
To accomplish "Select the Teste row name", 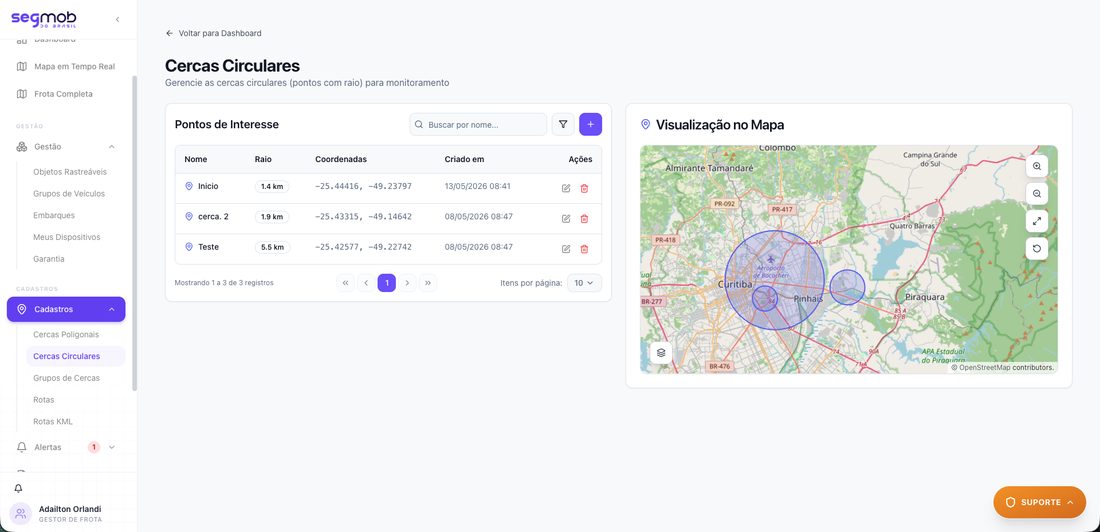I will 208,247.
